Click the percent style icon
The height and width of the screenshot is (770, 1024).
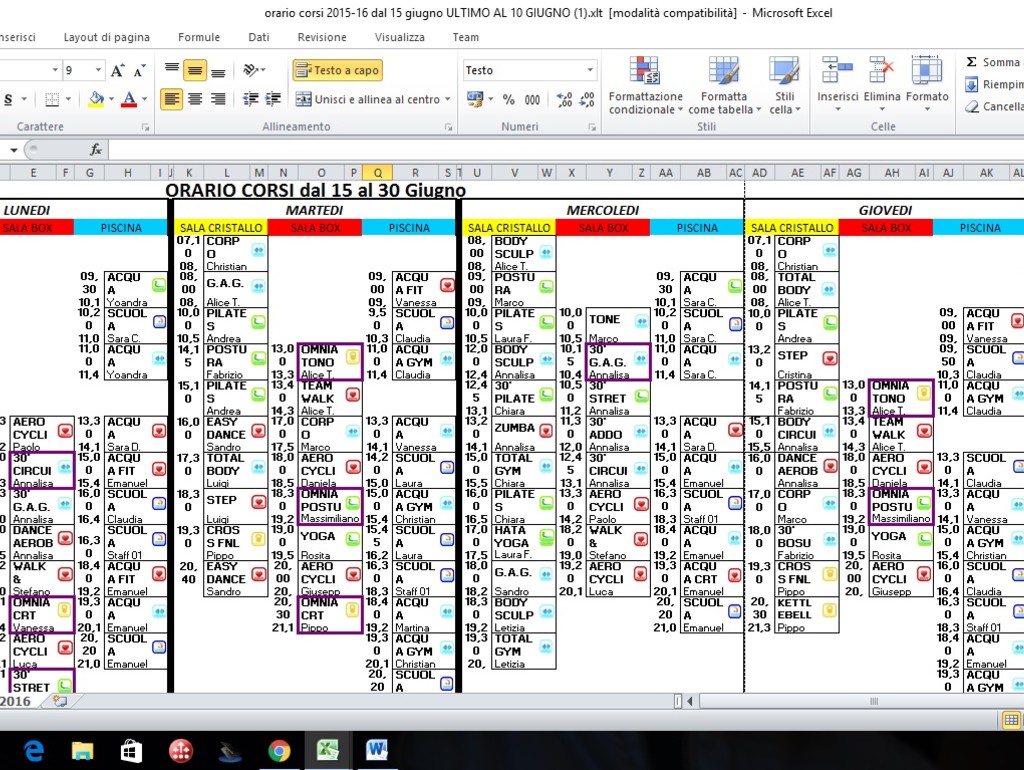pyautogui.click(x=508, y=99)
